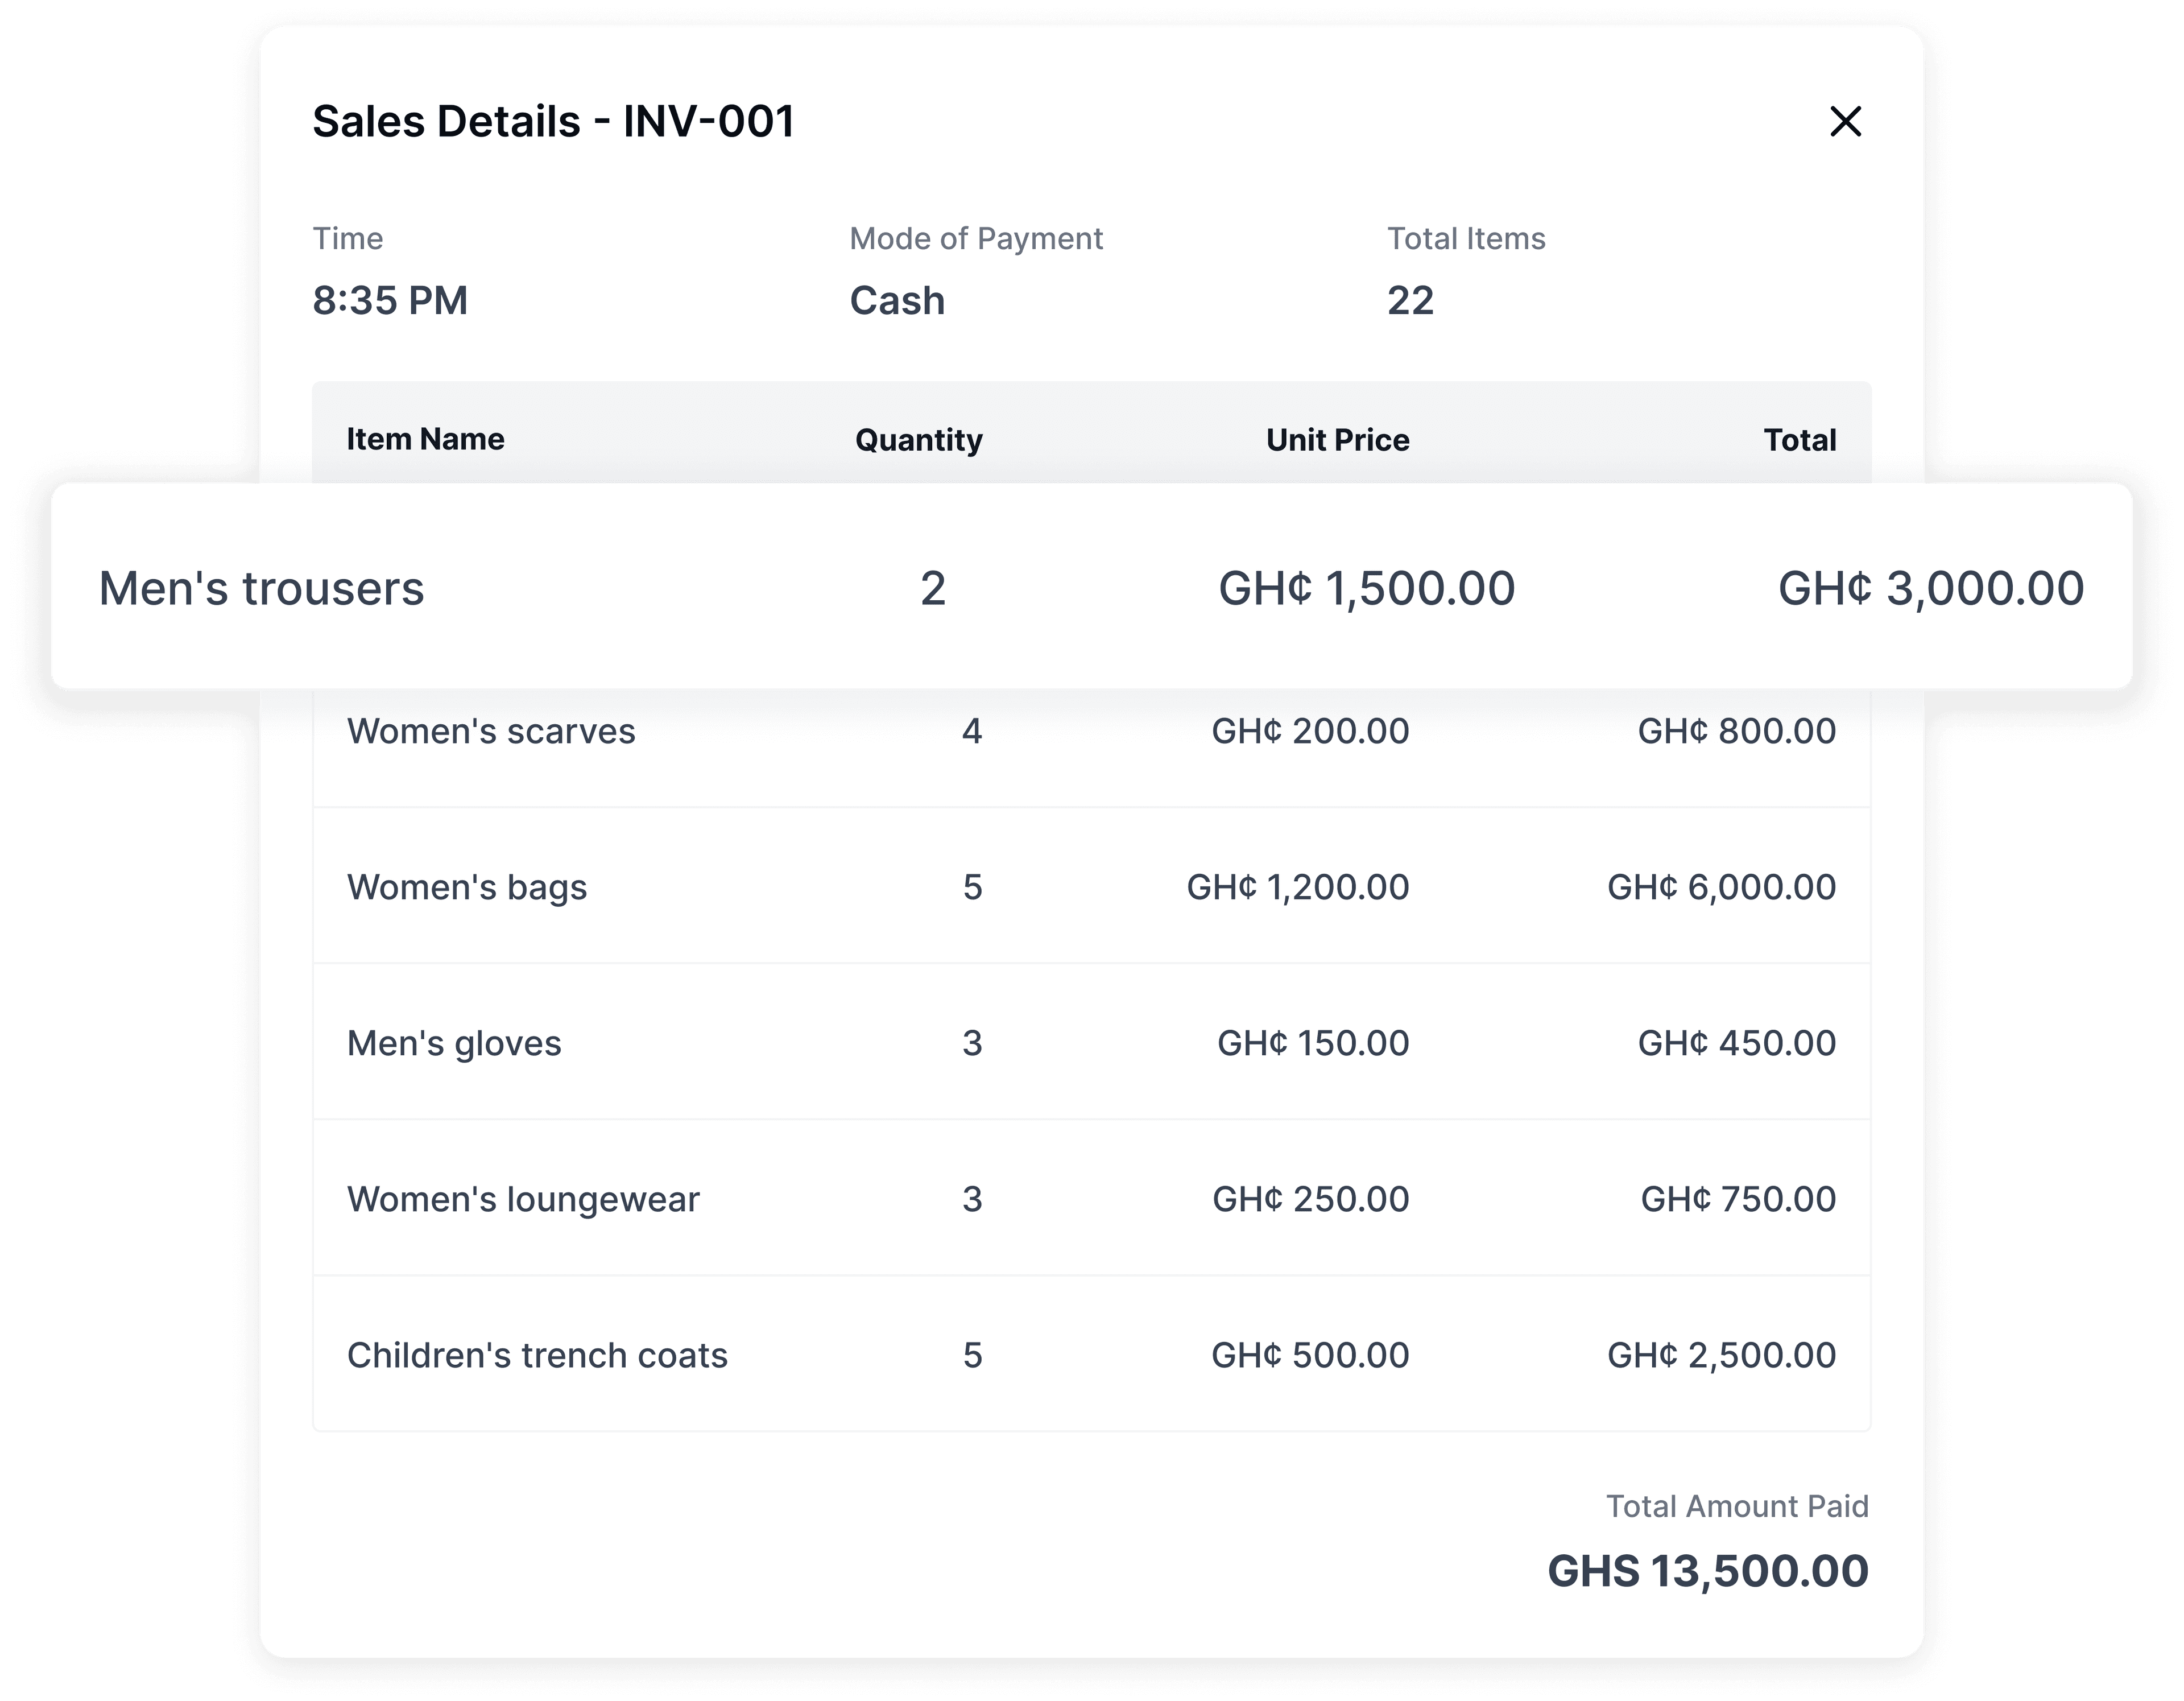Click the Women's scarves quantity value 4
This screenshot has width=2184, height=1701.
coord(972,731)
